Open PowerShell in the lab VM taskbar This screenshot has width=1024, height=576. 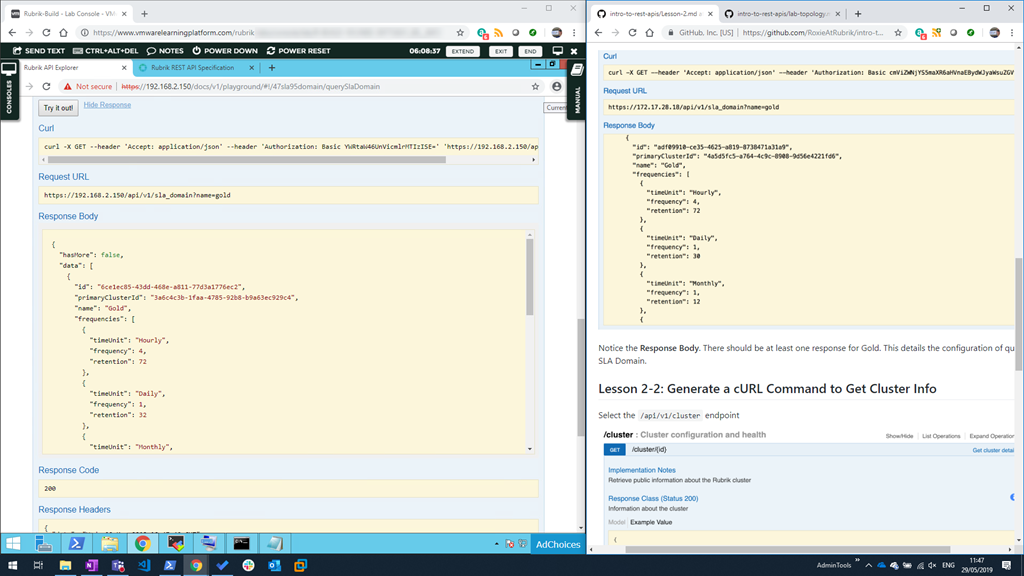point(76,543)
